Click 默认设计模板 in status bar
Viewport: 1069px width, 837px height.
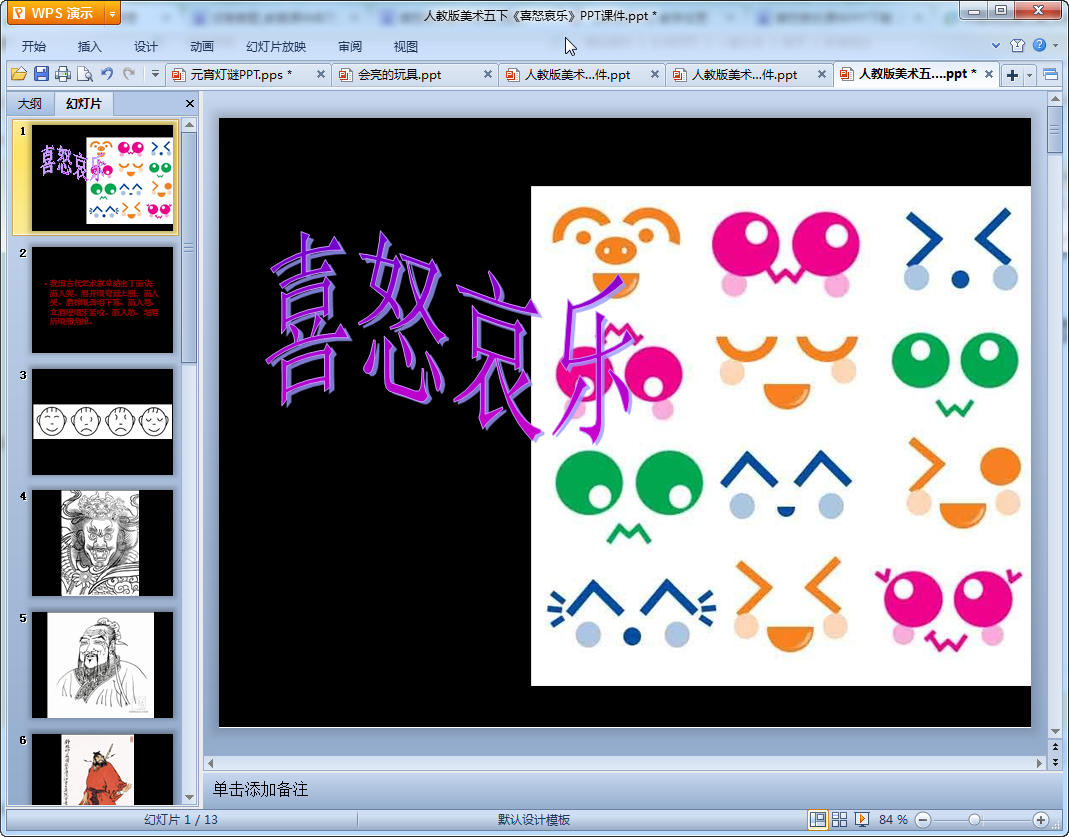tap(534, 819)
